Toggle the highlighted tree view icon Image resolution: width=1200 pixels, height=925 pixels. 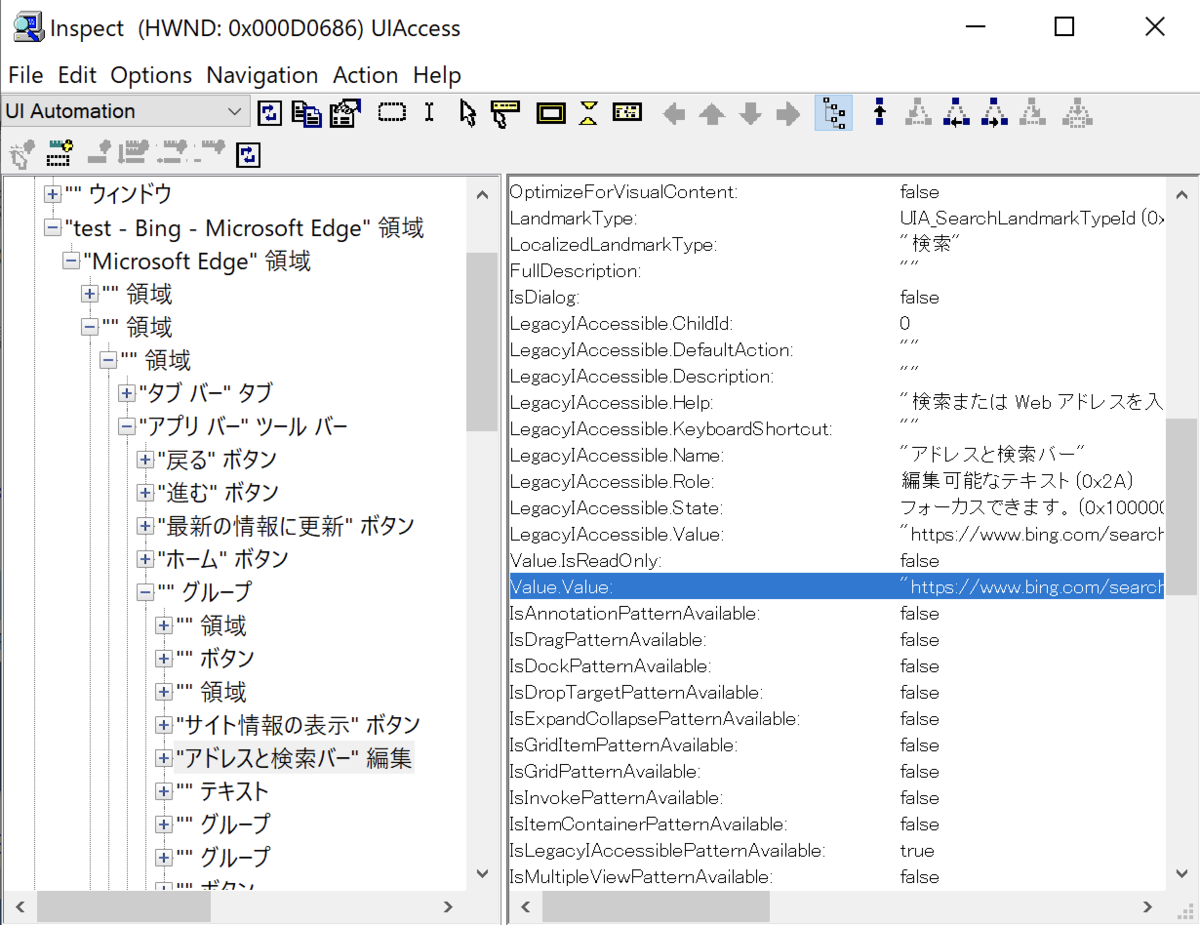834,113
